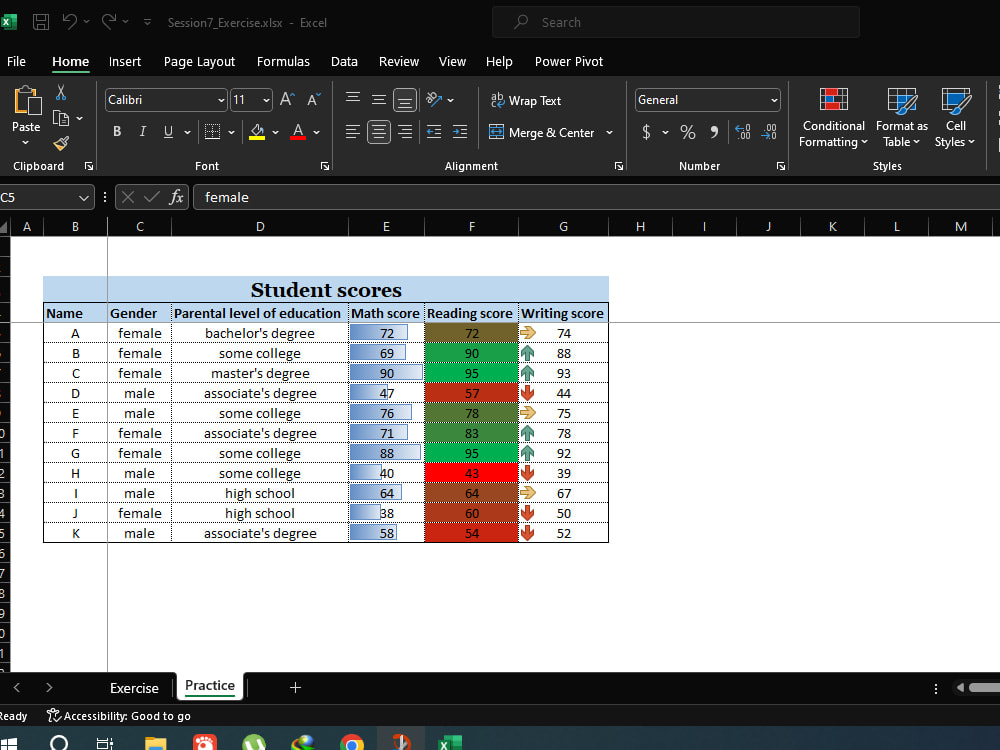
Task: Decrease font size with smaller A icon
Action: point(313,99)
